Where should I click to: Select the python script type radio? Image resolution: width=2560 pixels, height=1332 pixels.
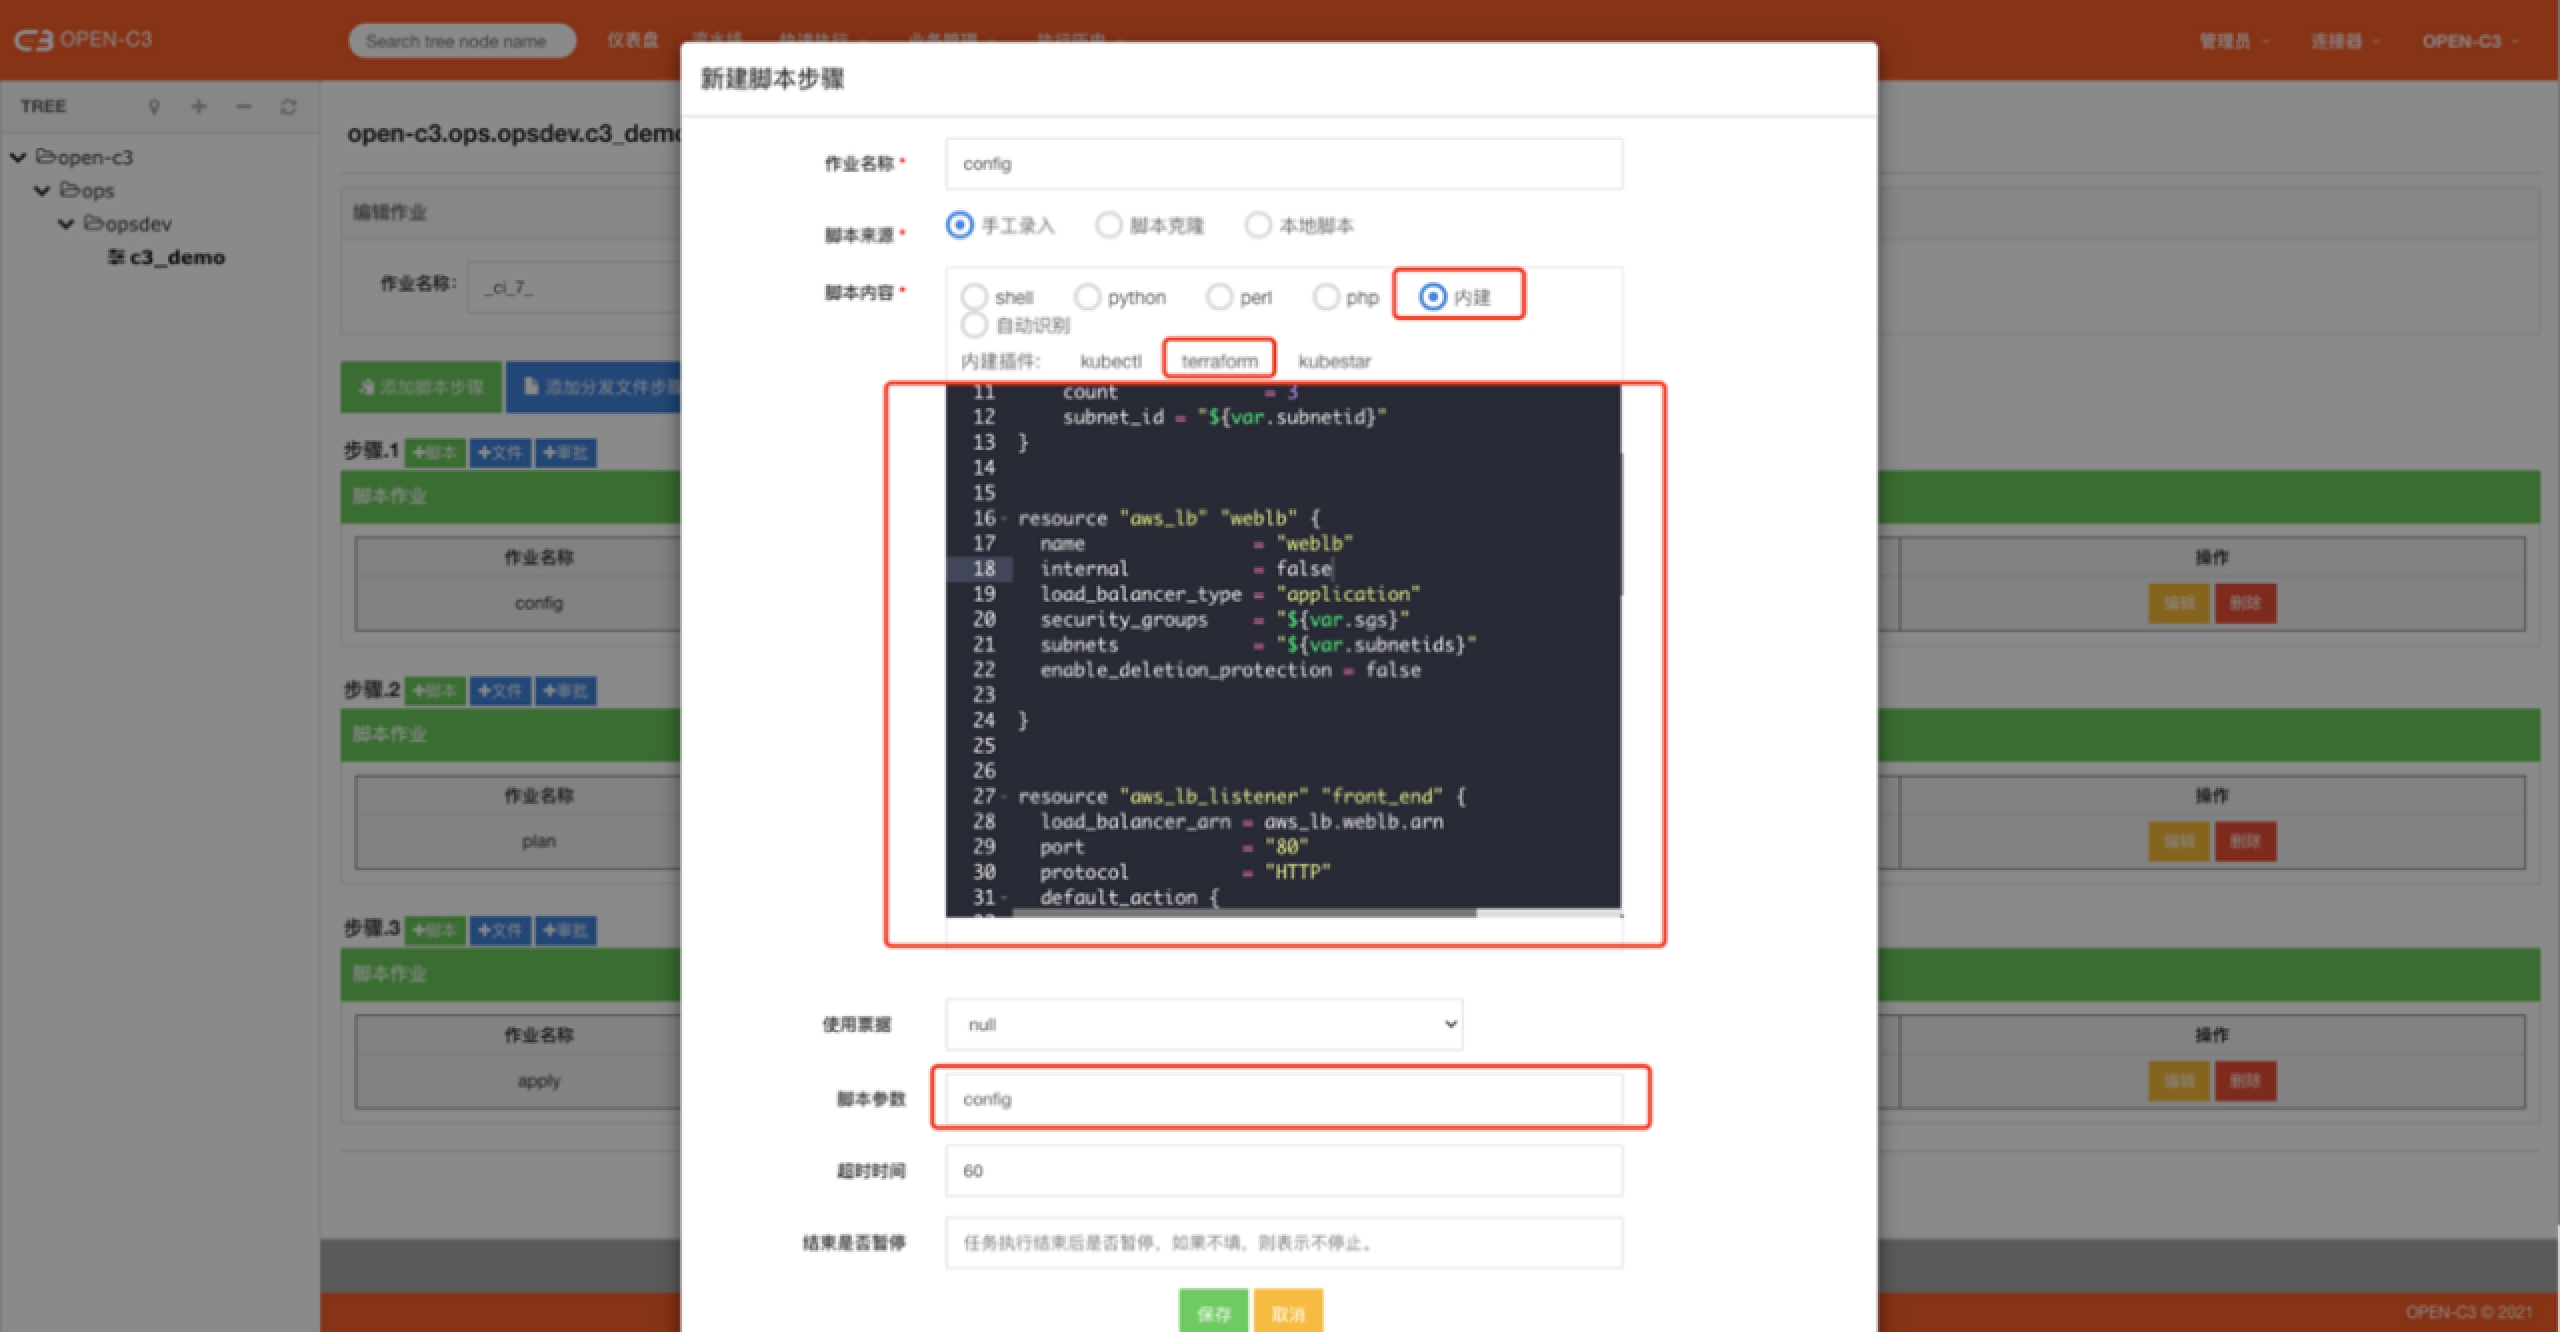coord(1087,297)
